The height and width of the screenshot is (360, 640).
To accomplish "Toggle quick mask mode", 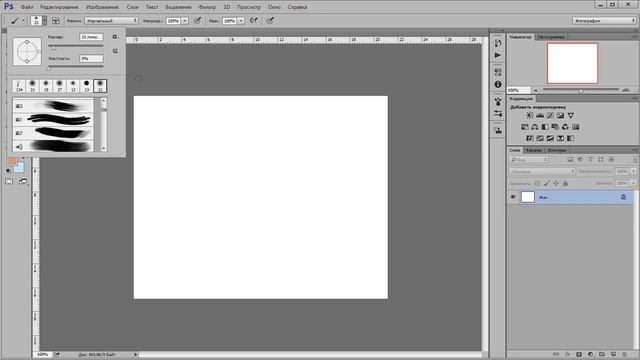I will pos(9,181).
